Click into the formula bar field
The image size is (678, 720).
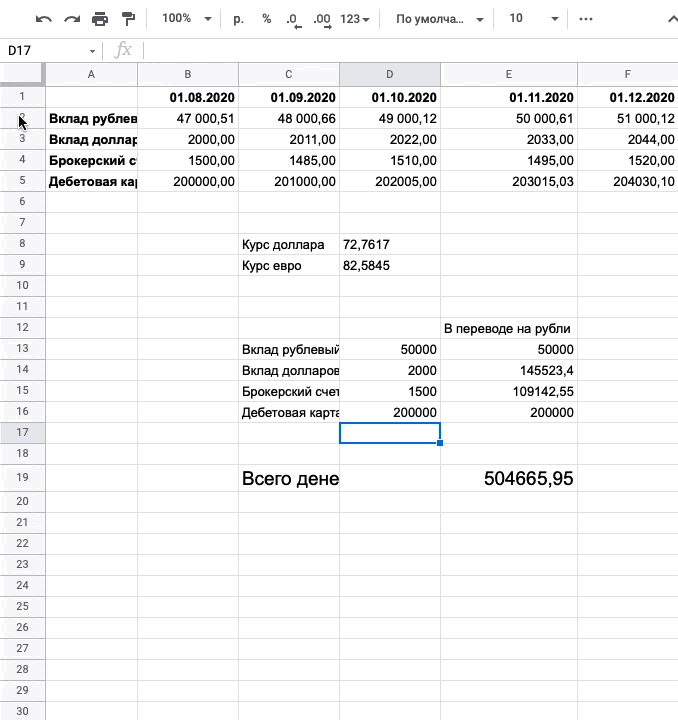411,51
